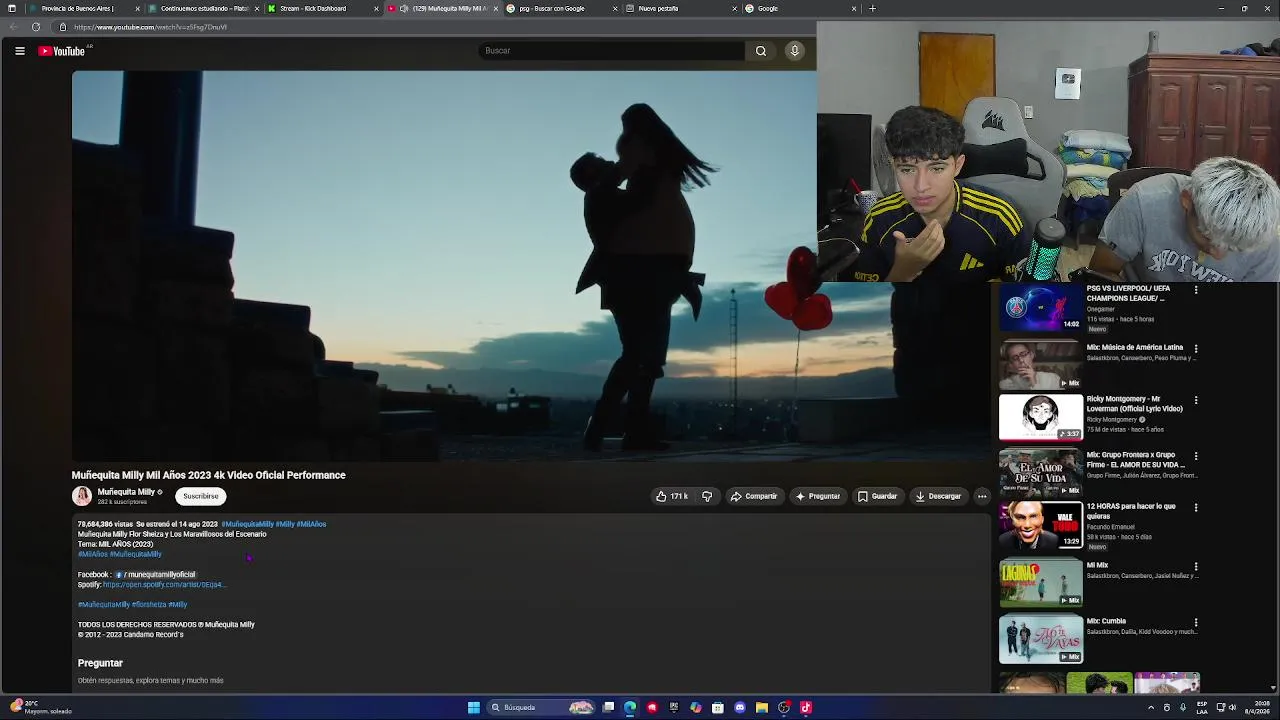Switch to Continuemos estudiando tab
1280x720 pixels.
pos(202,8)
